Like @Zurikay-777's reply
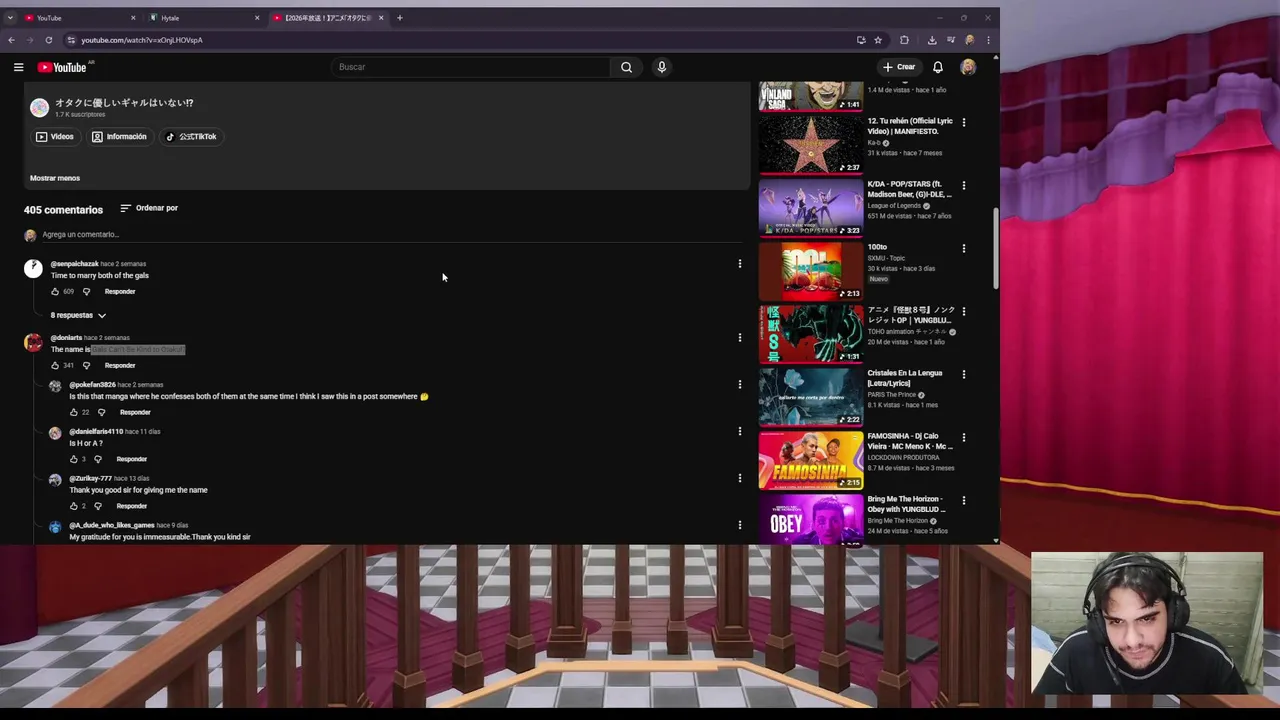 (73, 507)
